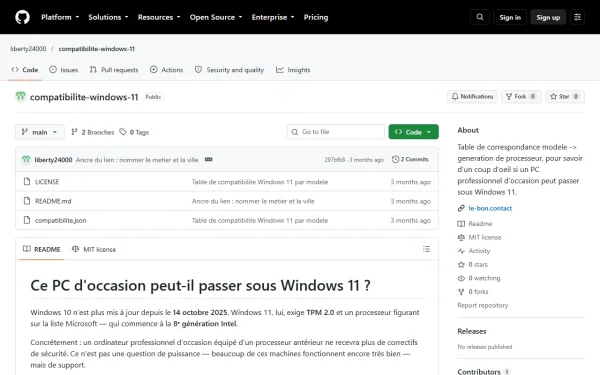Switch to the Code tab
The height and width of the screenshot is (375, 600).
pos(25,70)
